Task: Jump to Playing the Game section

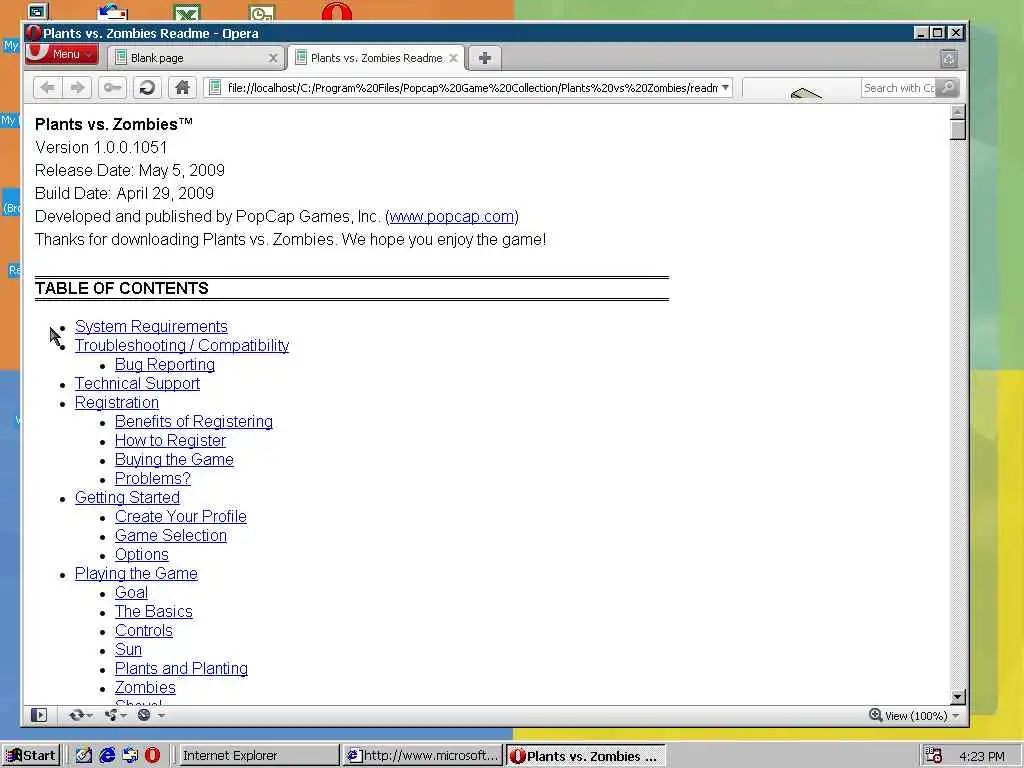Action: coord(136,573)
